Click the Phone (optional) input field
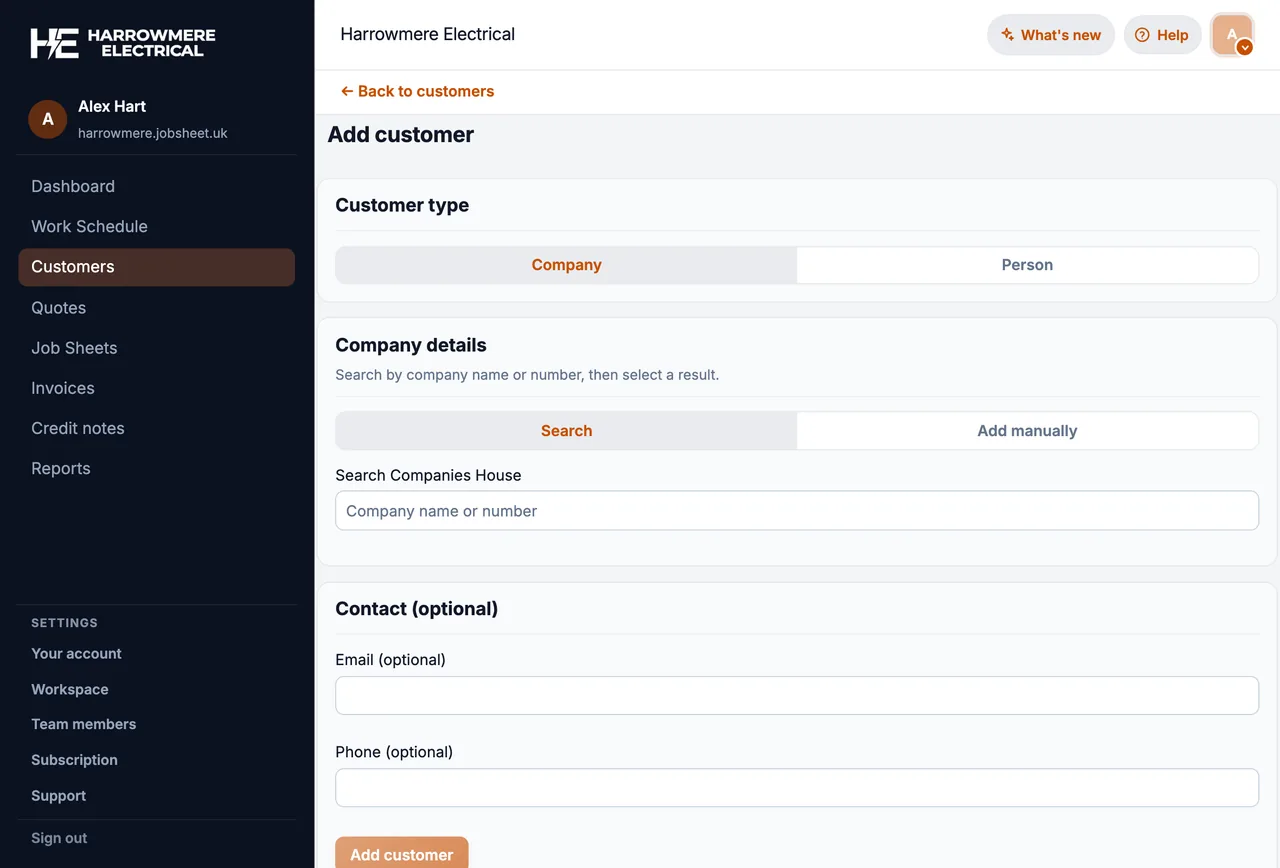Image resolution: width=1280 pixels, height=868 pixels. [x=797, y=787]
